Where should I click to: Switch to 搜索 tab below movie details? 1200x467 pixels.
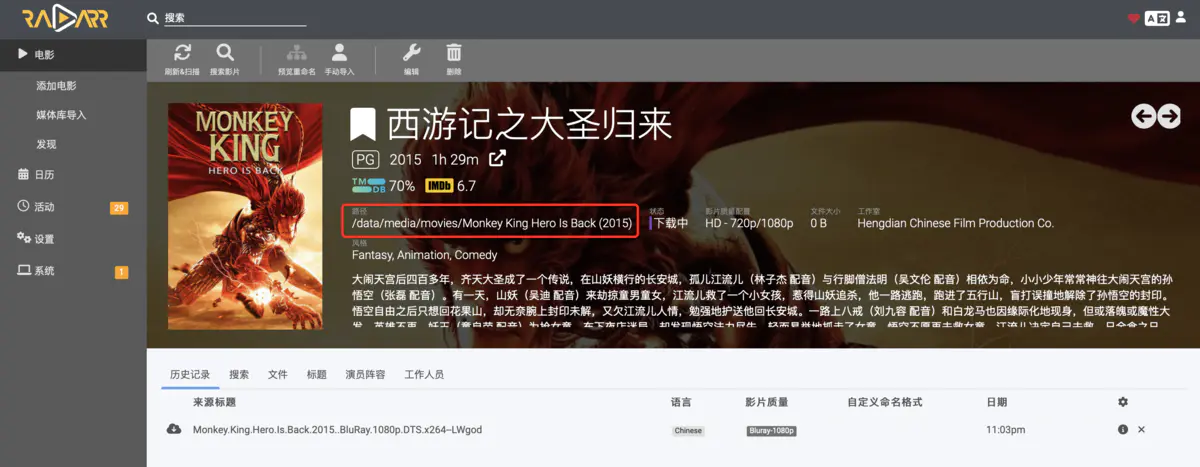coord(239,374)
